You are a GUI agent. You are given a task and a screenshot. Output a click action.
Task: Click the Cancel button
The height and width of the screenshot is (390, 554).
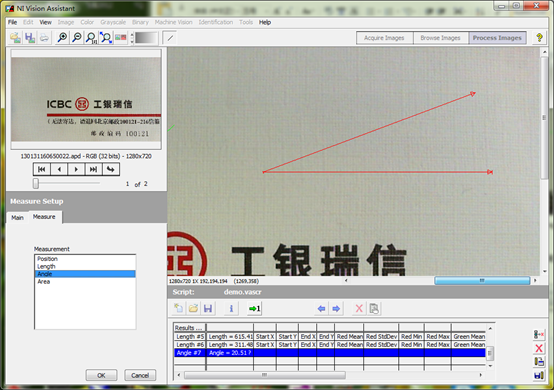click(140, 375)
